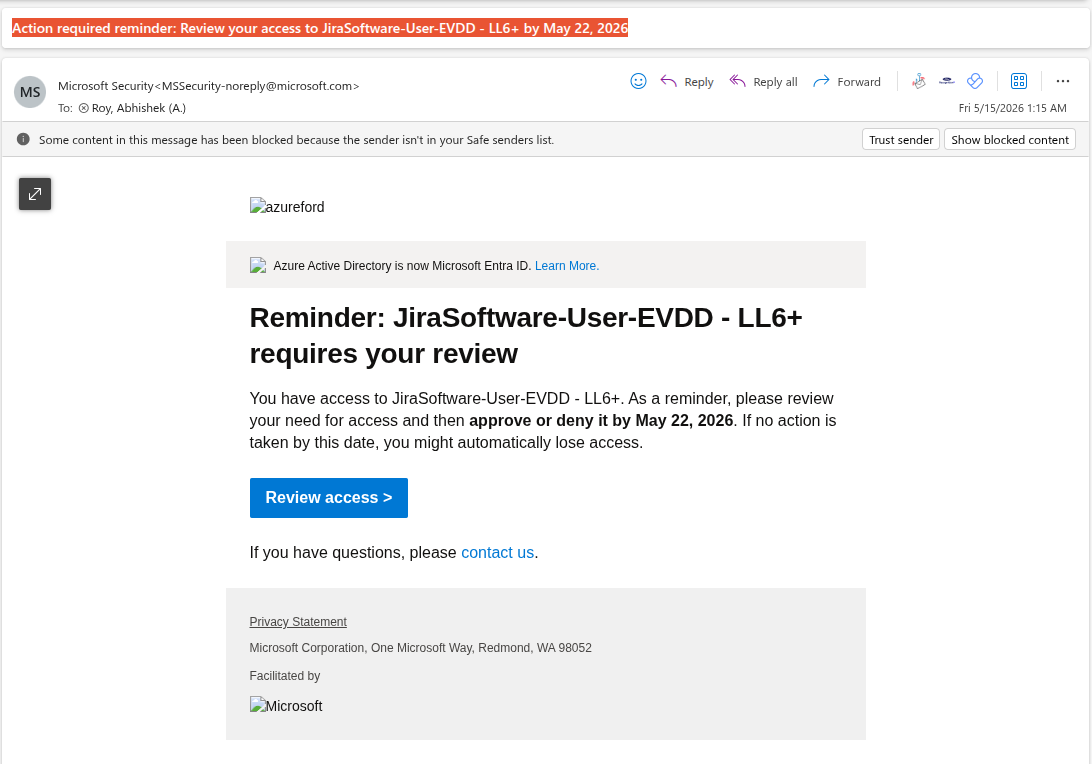This screenshot has height=764, width=1092.
Task: Open the Apps grid icon
Action: [x=1019, y=81]
